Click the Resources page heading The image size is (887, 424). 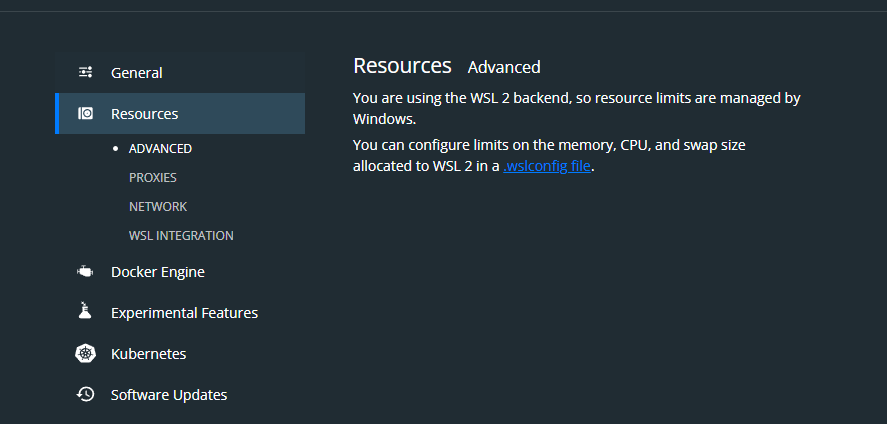click(402, 66)
